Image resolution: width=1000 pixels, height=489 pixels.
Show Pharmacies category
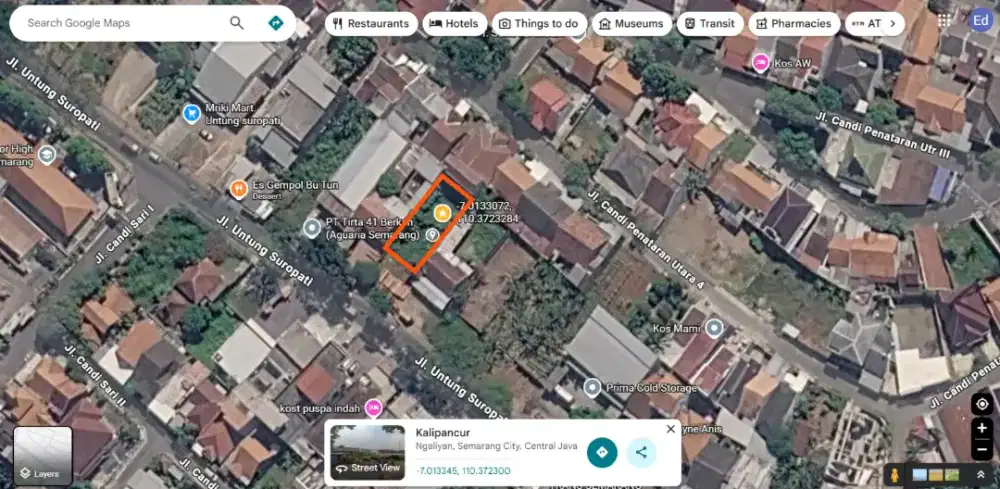[x=793, y=24]
